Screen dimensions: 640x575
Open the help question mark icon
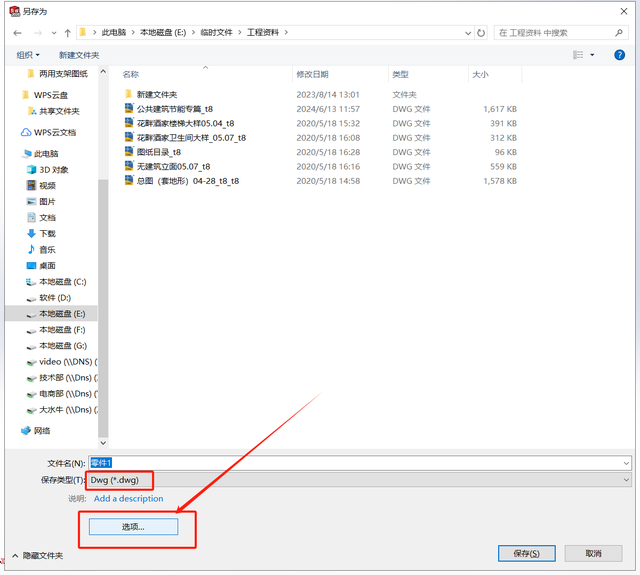pos(619,55)
